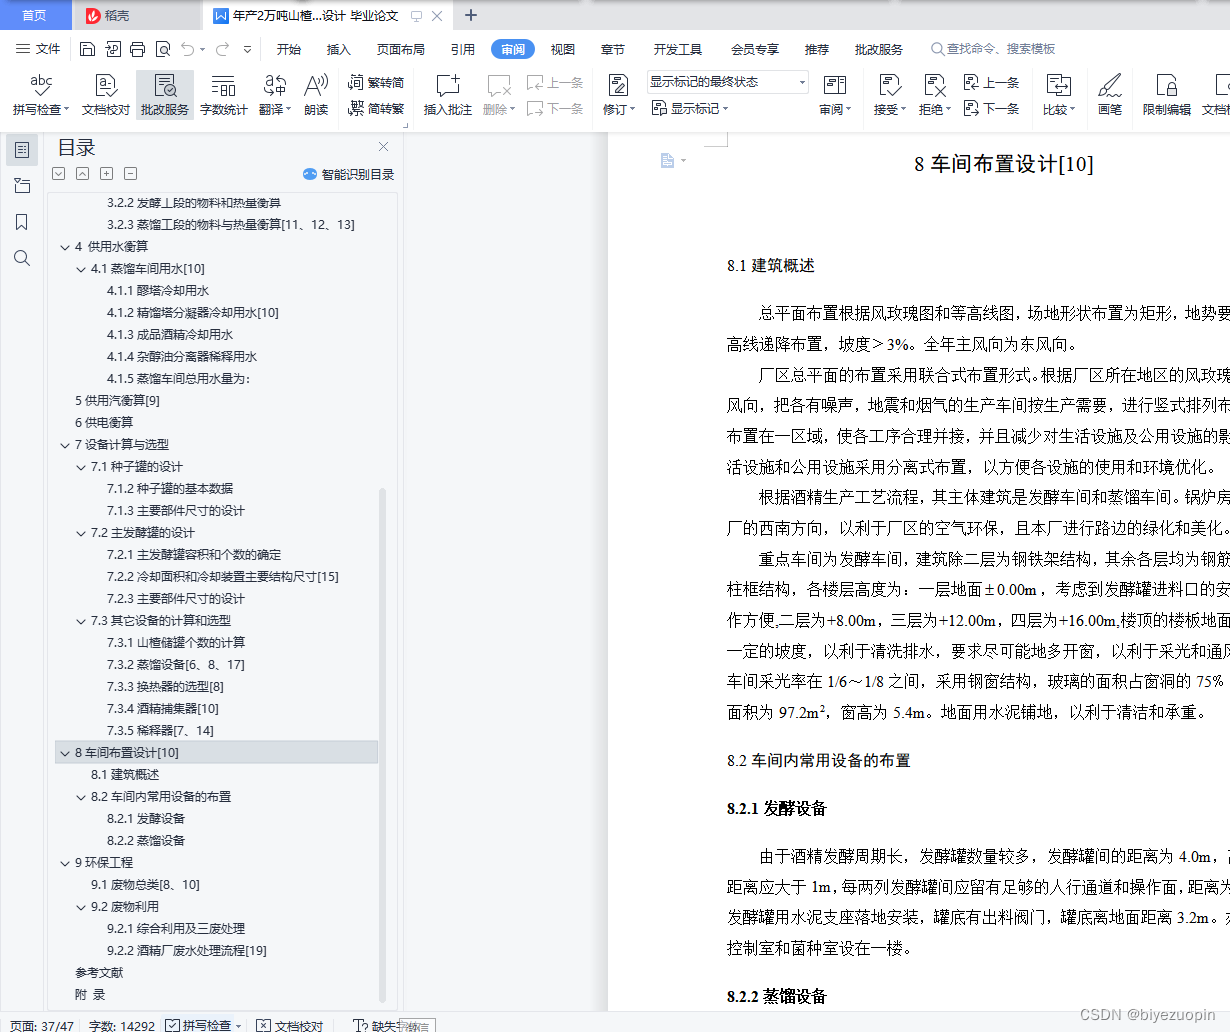Collapse the 8.2 车间内常用设备的布置 node

pyautogui.click(x=81, y=797)
